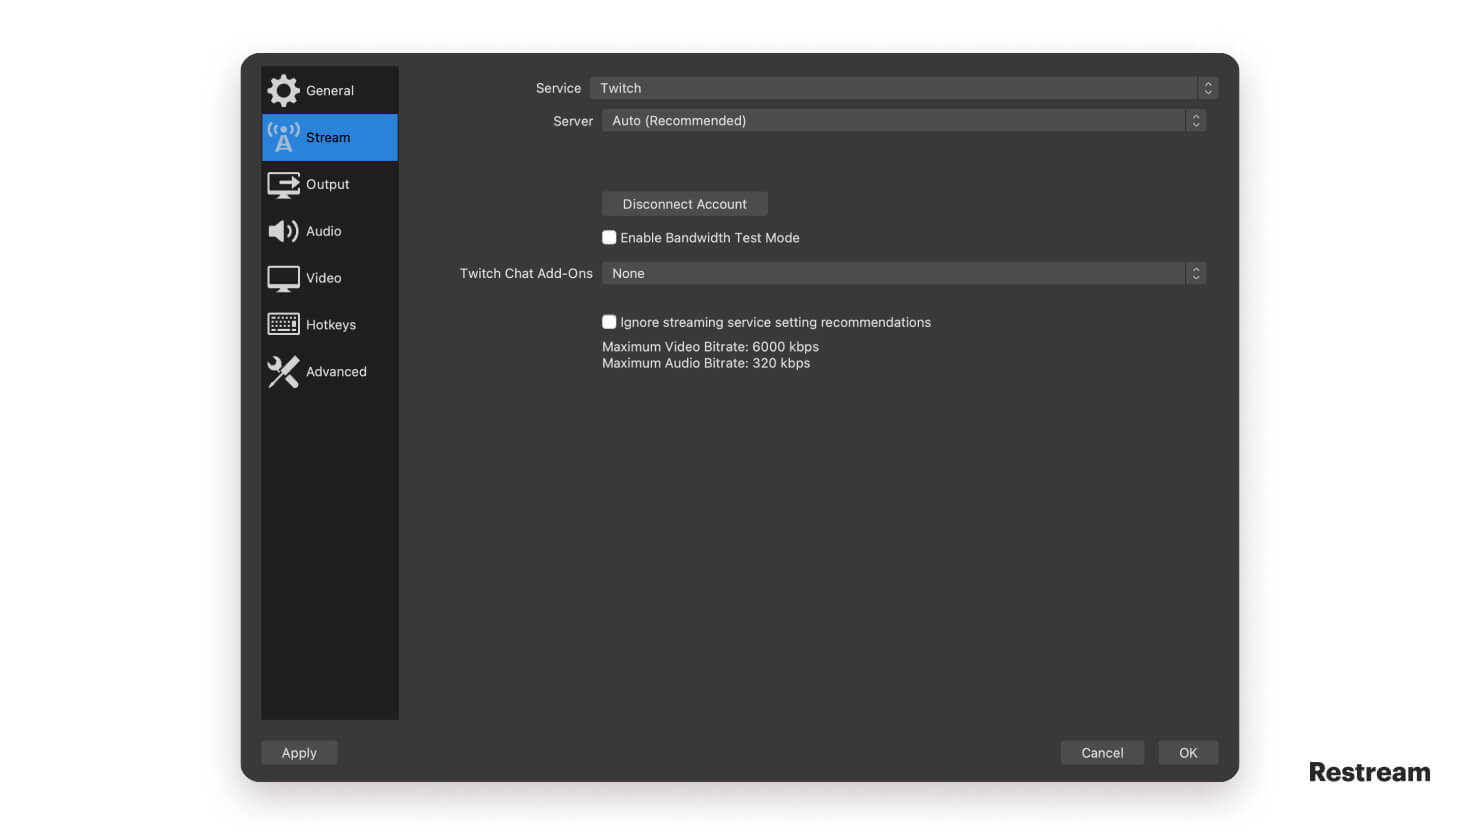Click the Audio speaker icon
Screen dimensions: 1480x832
tap(283, 231)
